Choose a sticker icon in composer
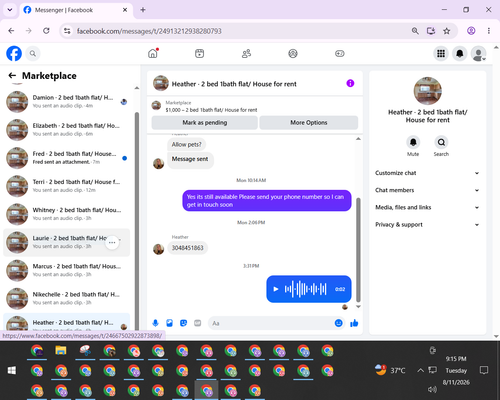Screen dimensions: 500x400 coord(183,323)
